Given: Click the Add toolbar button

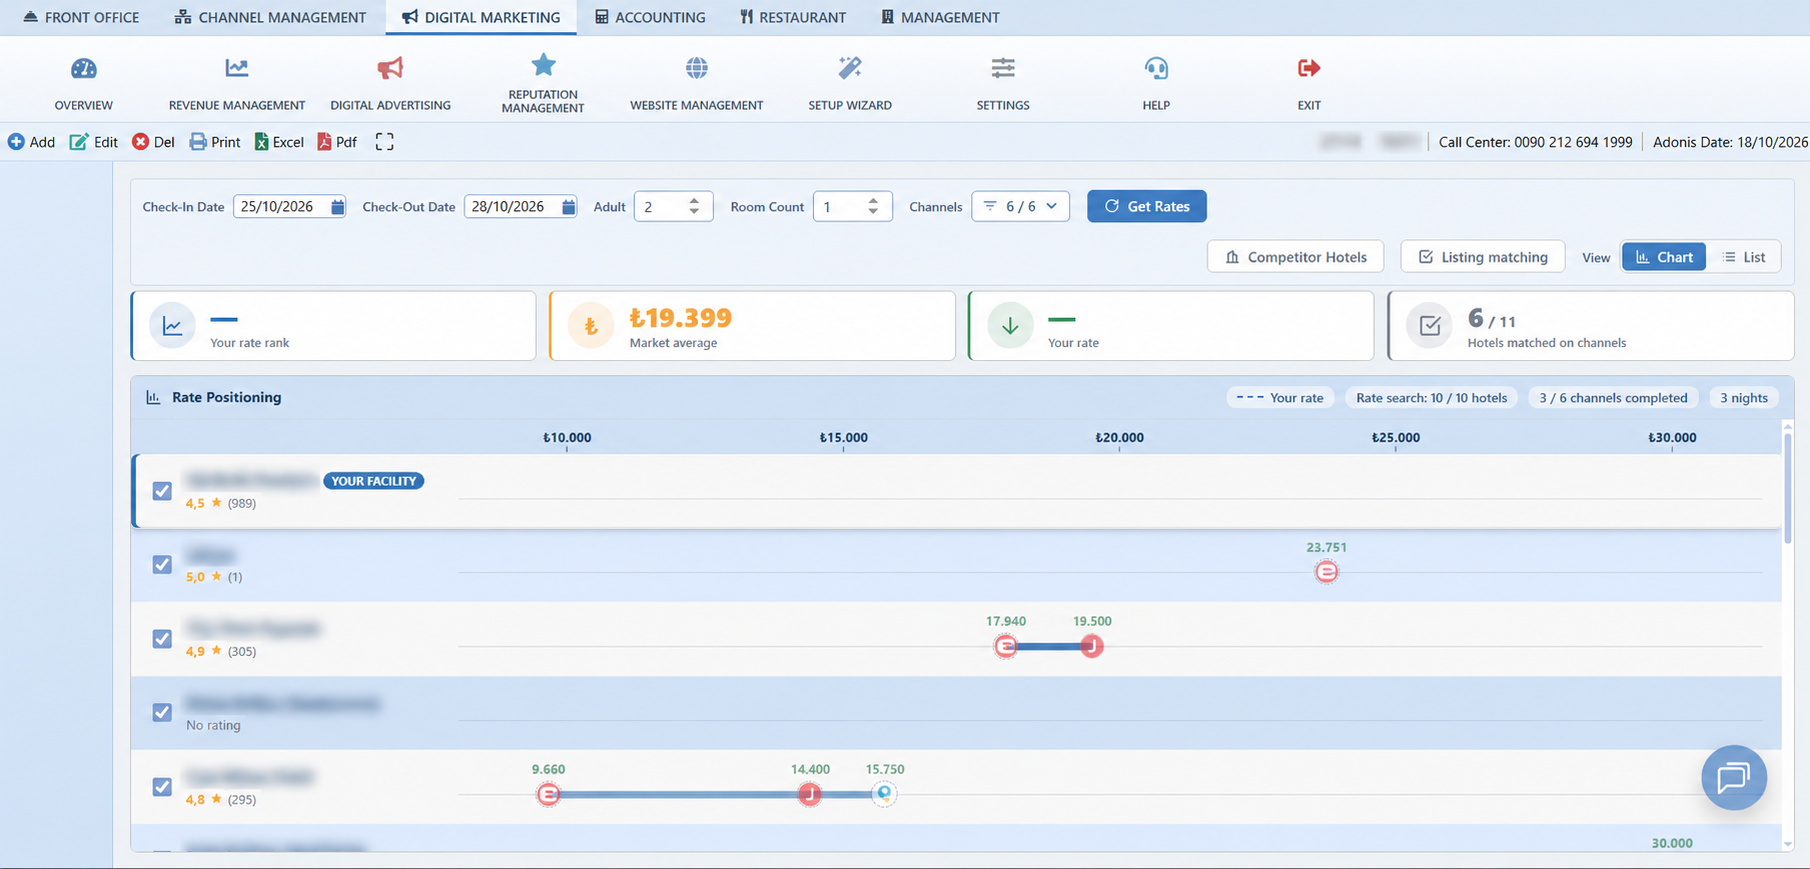Looking at the screenshot, I should [x=32, y=142].
